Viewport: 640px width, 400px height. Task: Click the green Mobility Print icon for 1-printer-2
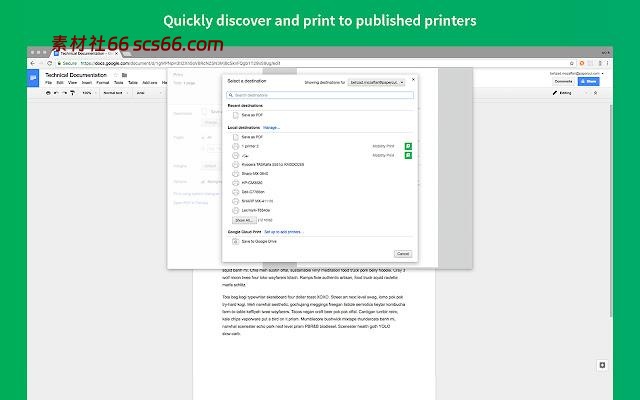click(408, 146)
